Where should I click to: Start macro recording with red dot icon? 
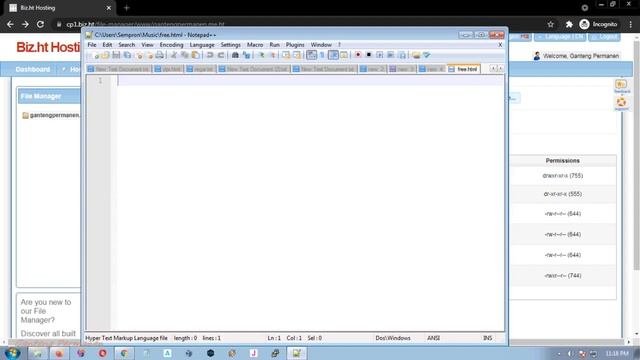tap(358, 55)
